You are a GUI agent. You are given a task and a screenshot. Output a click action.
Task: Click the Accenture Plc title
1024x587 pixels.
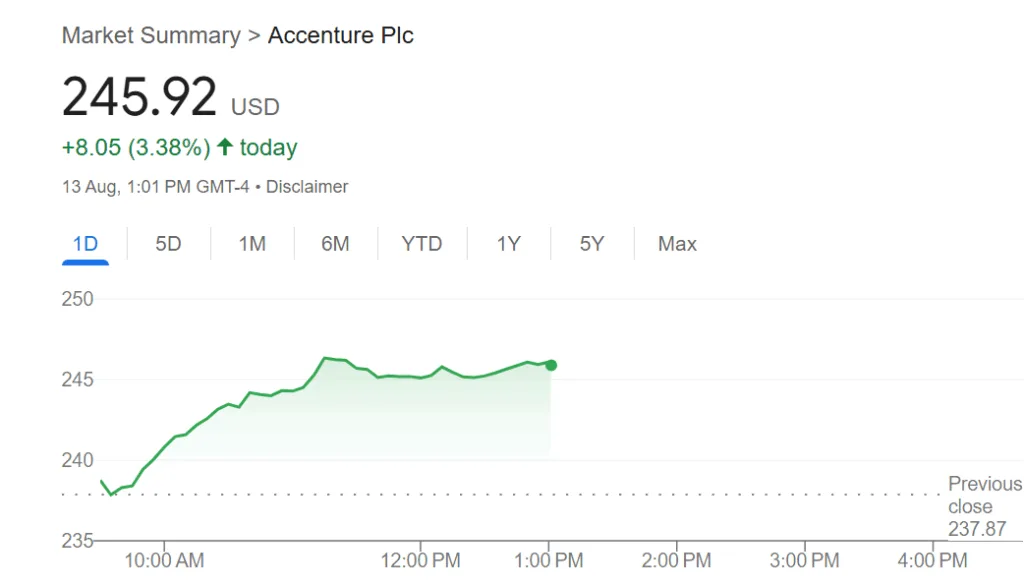click(x=340, y=36)
